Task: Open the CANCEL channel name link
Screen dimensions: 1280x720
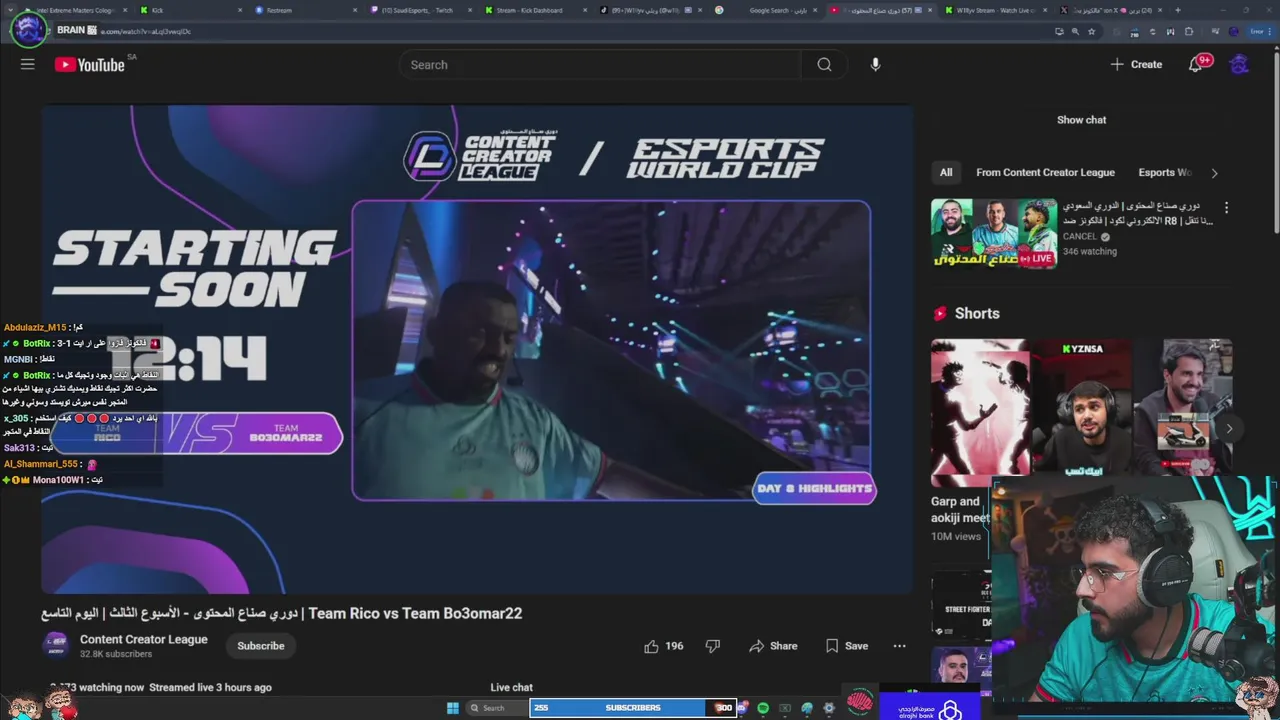Action: (x=1080, y=237)
